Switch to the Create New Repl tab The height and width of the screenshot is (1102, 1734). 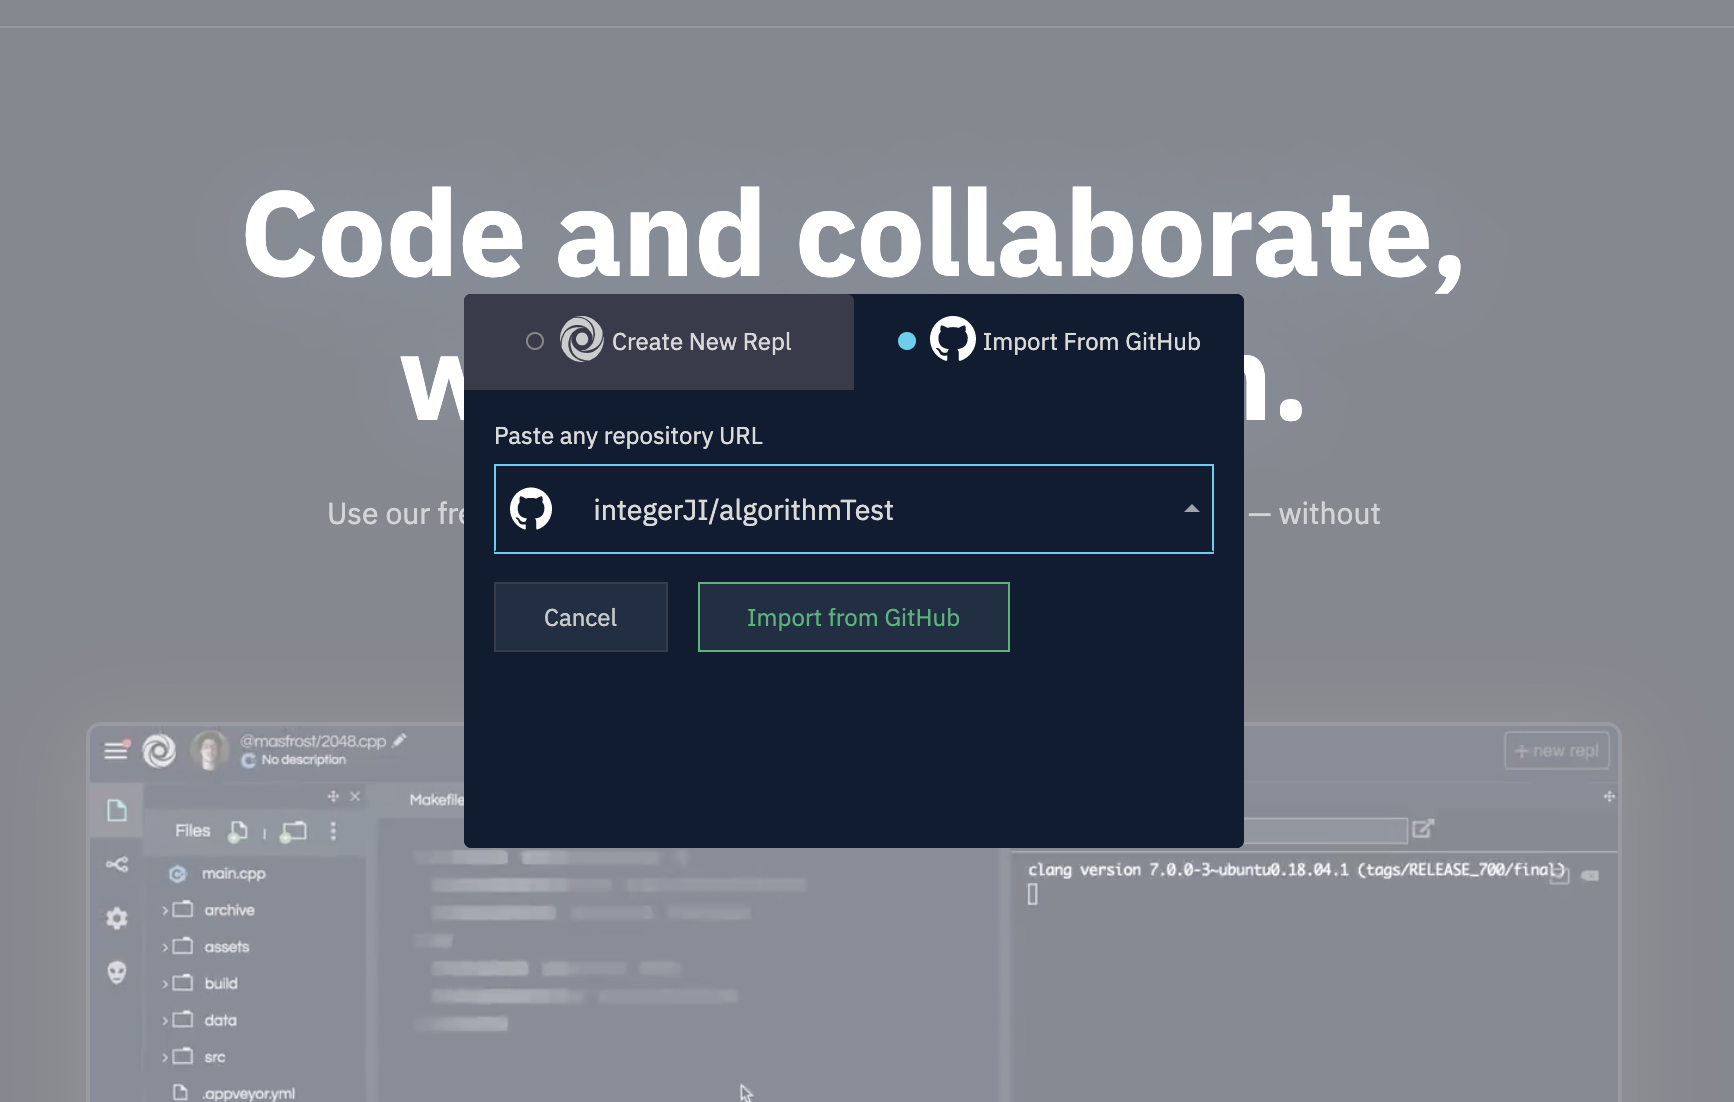659,342
